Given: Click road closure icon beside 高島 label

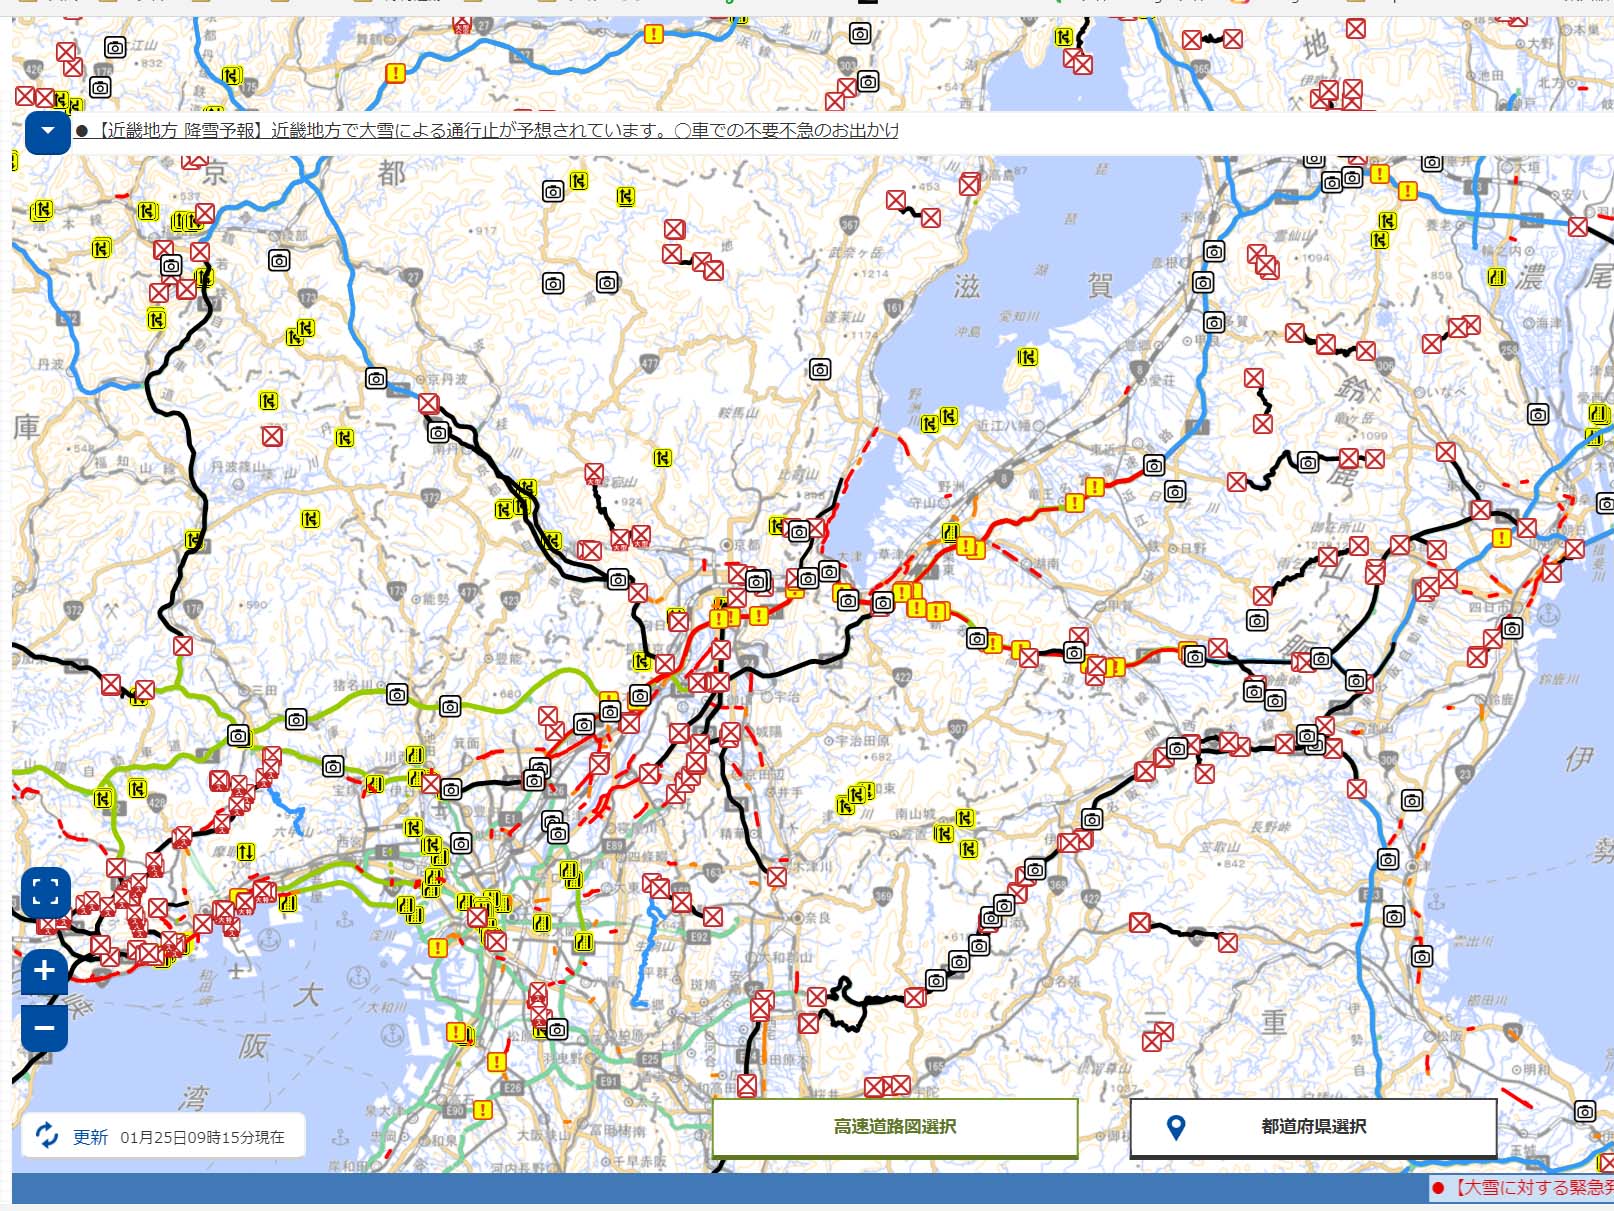Looking at the screenshot, I should click(x=969, y=184).
